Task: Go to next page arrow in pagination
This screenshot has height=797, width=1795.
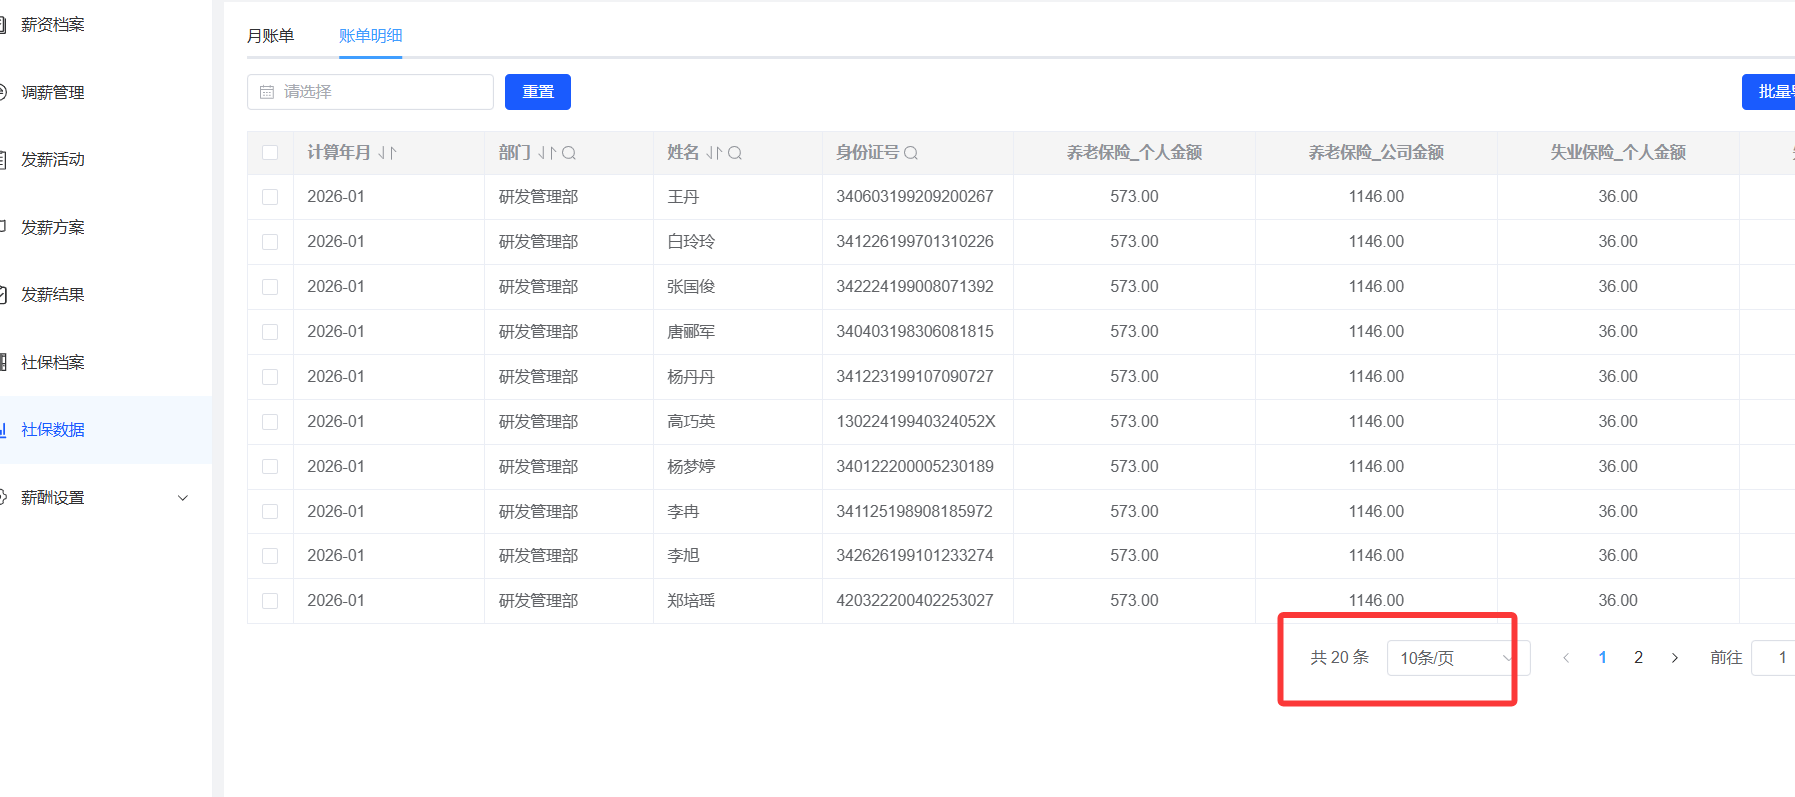Action: [x=1675, y=658]
